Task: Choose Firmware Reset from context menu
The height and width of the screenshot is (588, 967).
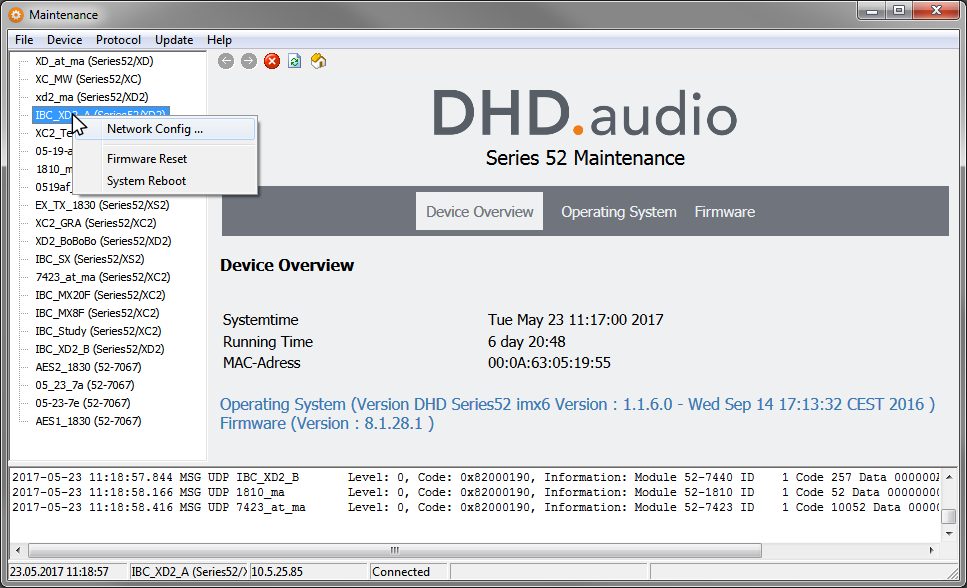Action: pos(164,159)
